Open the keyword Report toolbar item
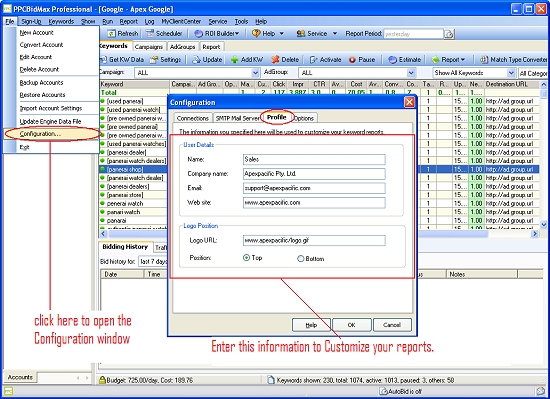Viewport: 550px width, 399px height. 448,60
